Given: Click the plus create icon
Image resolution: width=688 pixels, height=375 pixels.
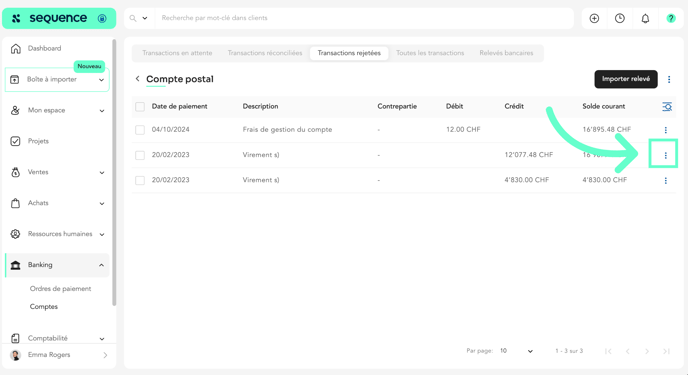Looking at the screenshot, I should pyautogui.click(x=594, y=18).
